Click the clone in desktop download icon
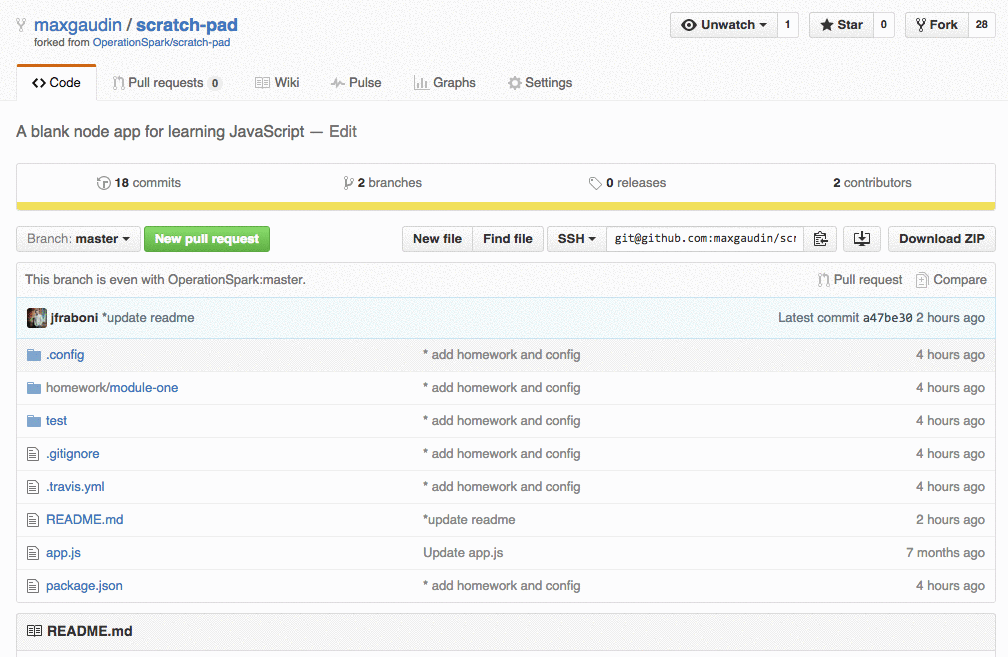 [x=861, y=238]
